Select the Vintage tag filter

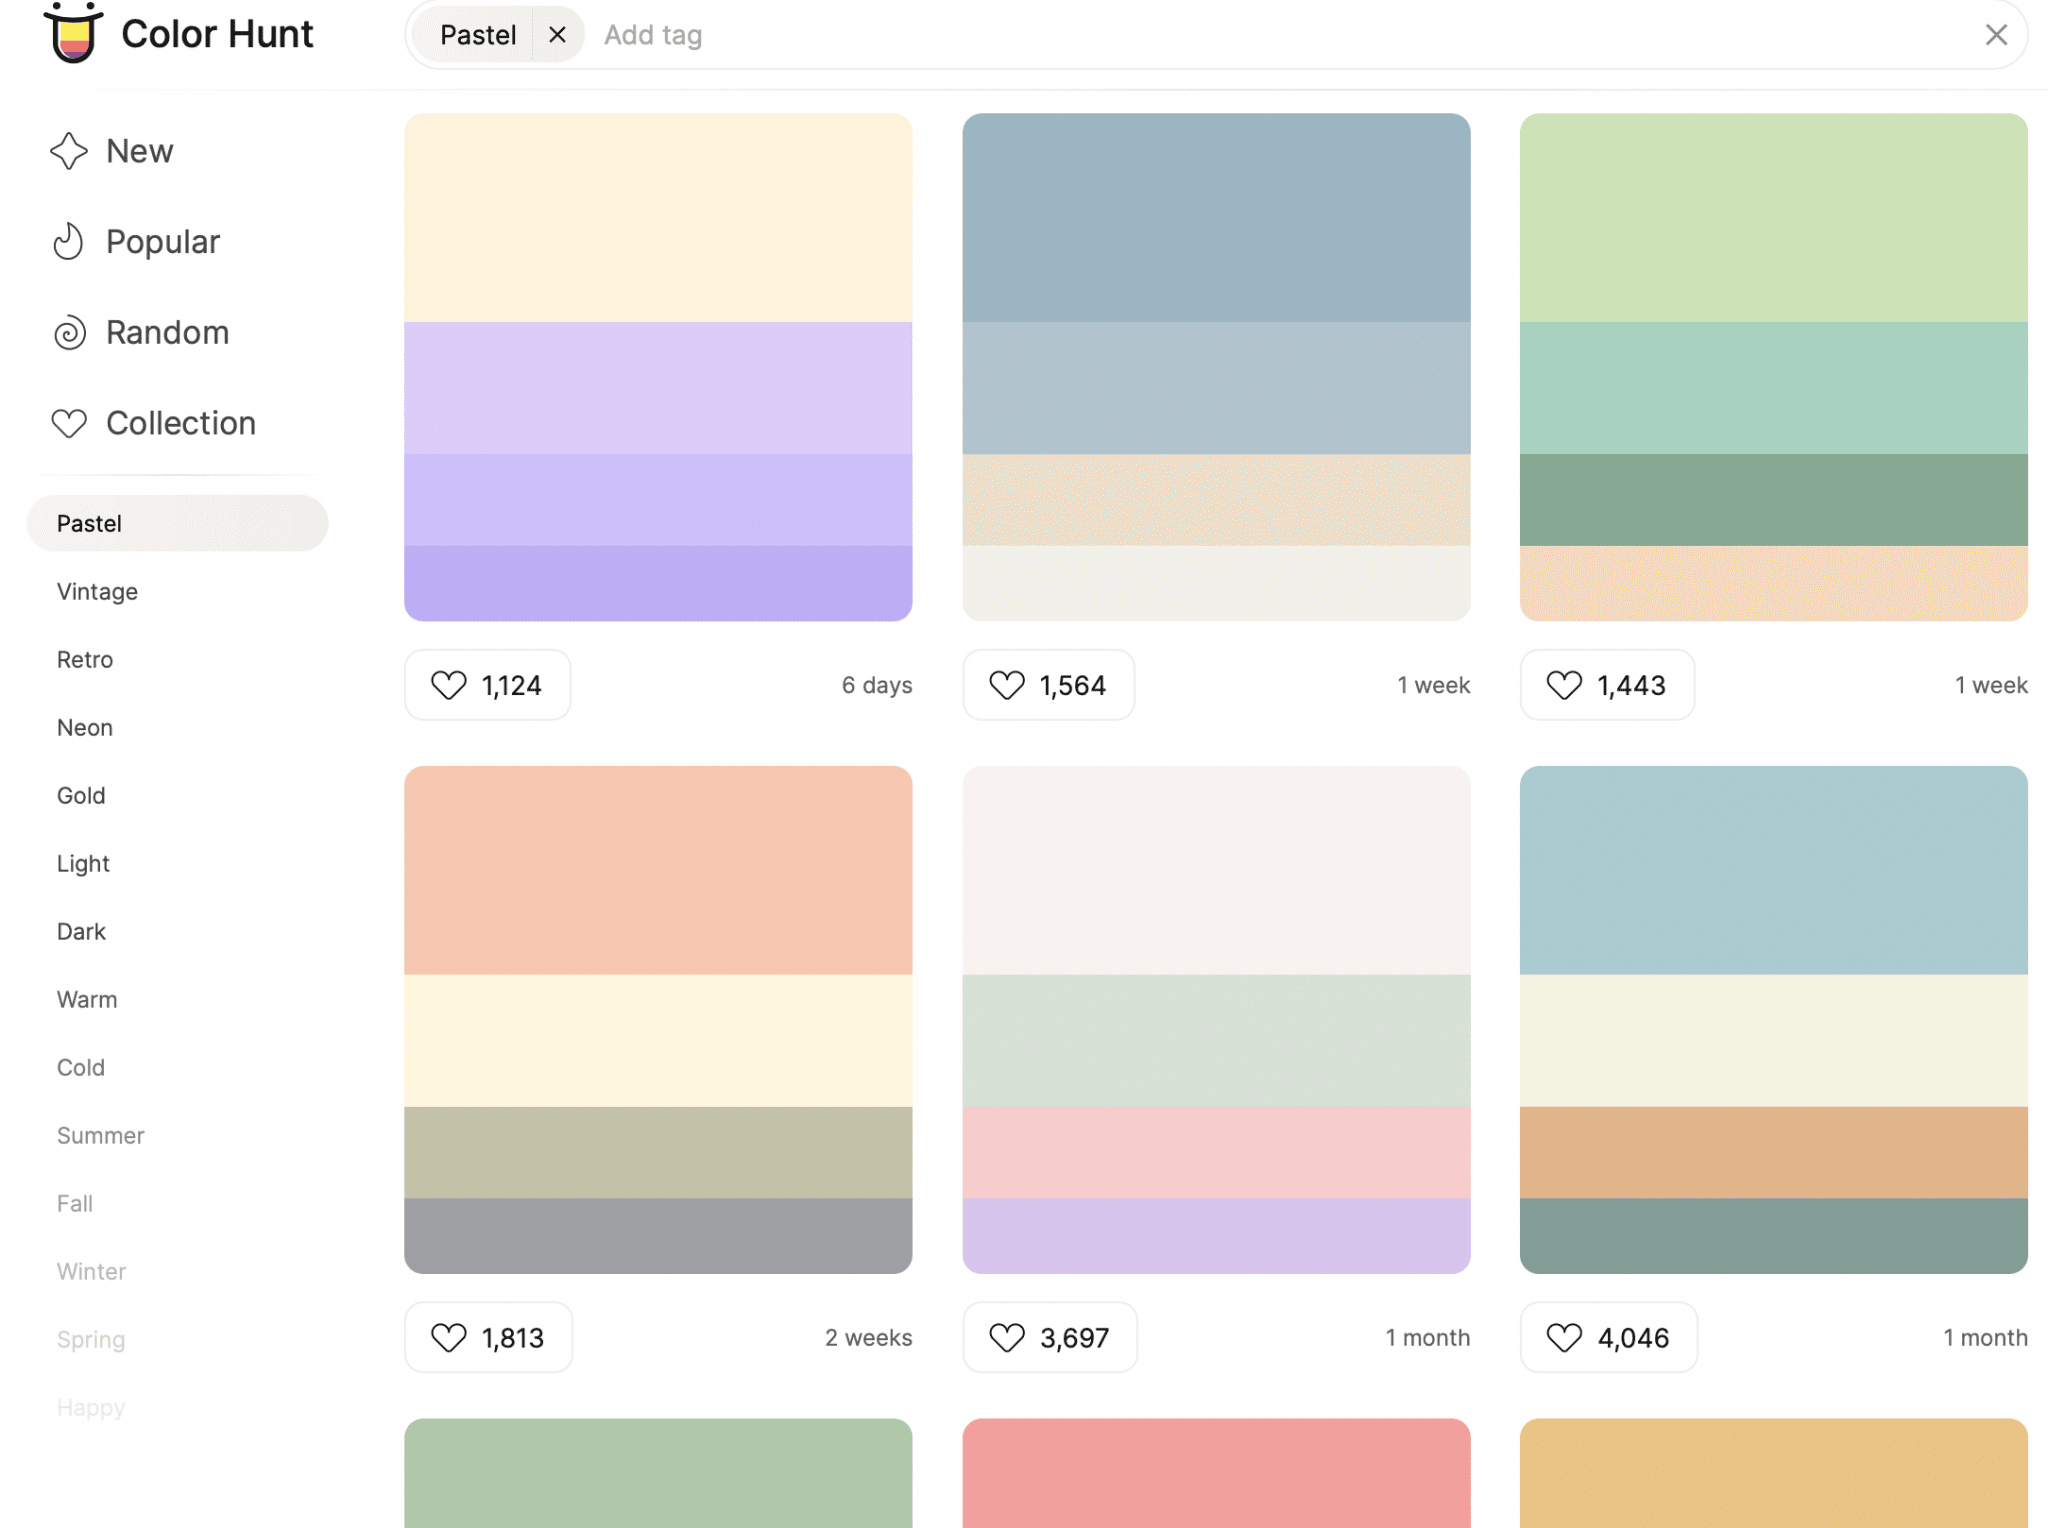[x=97, y=592]
